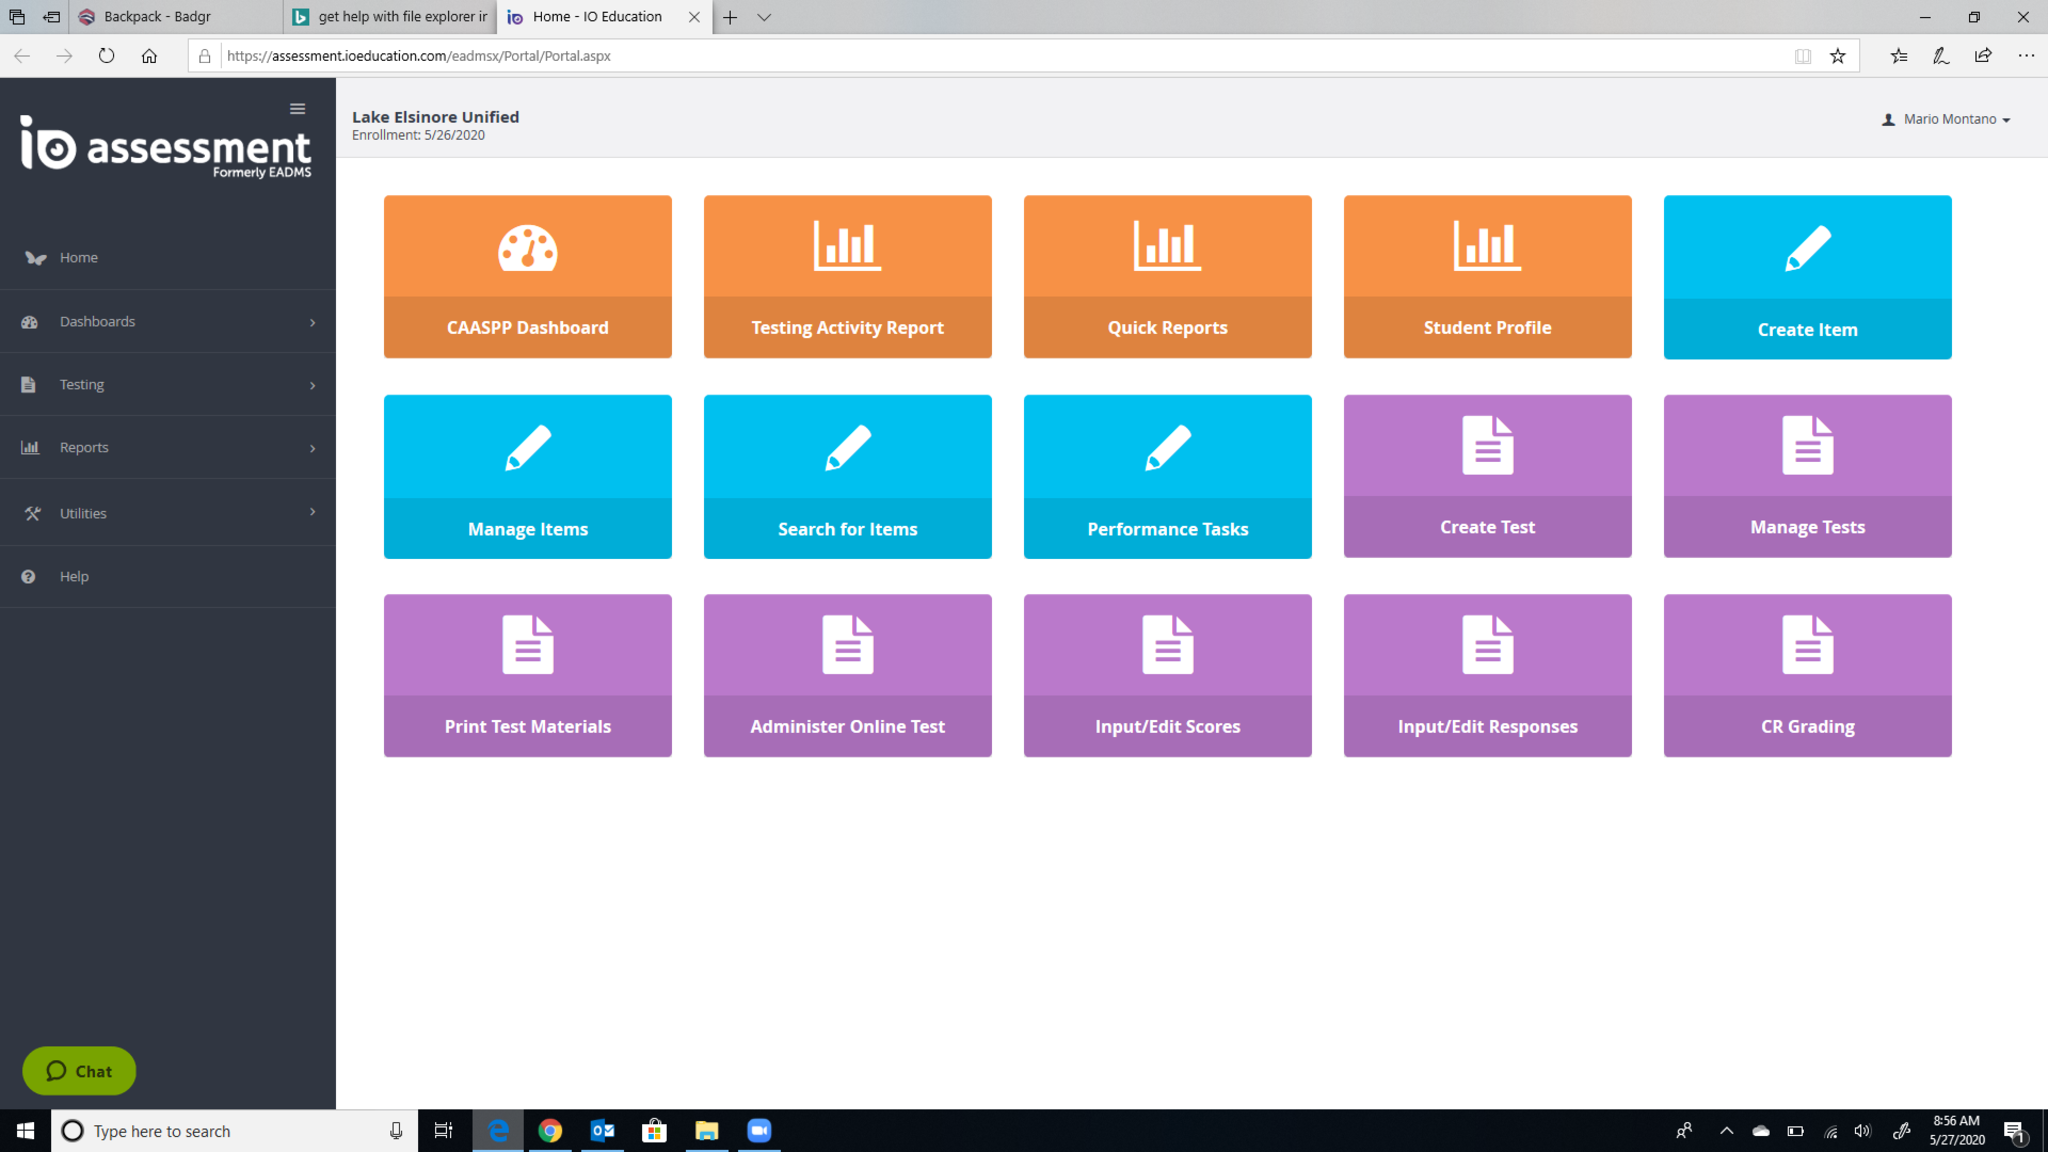Click the favorites star in the address bar
The height and width of the screenshot is (1152, 2048).
[x=1837, y=56]
